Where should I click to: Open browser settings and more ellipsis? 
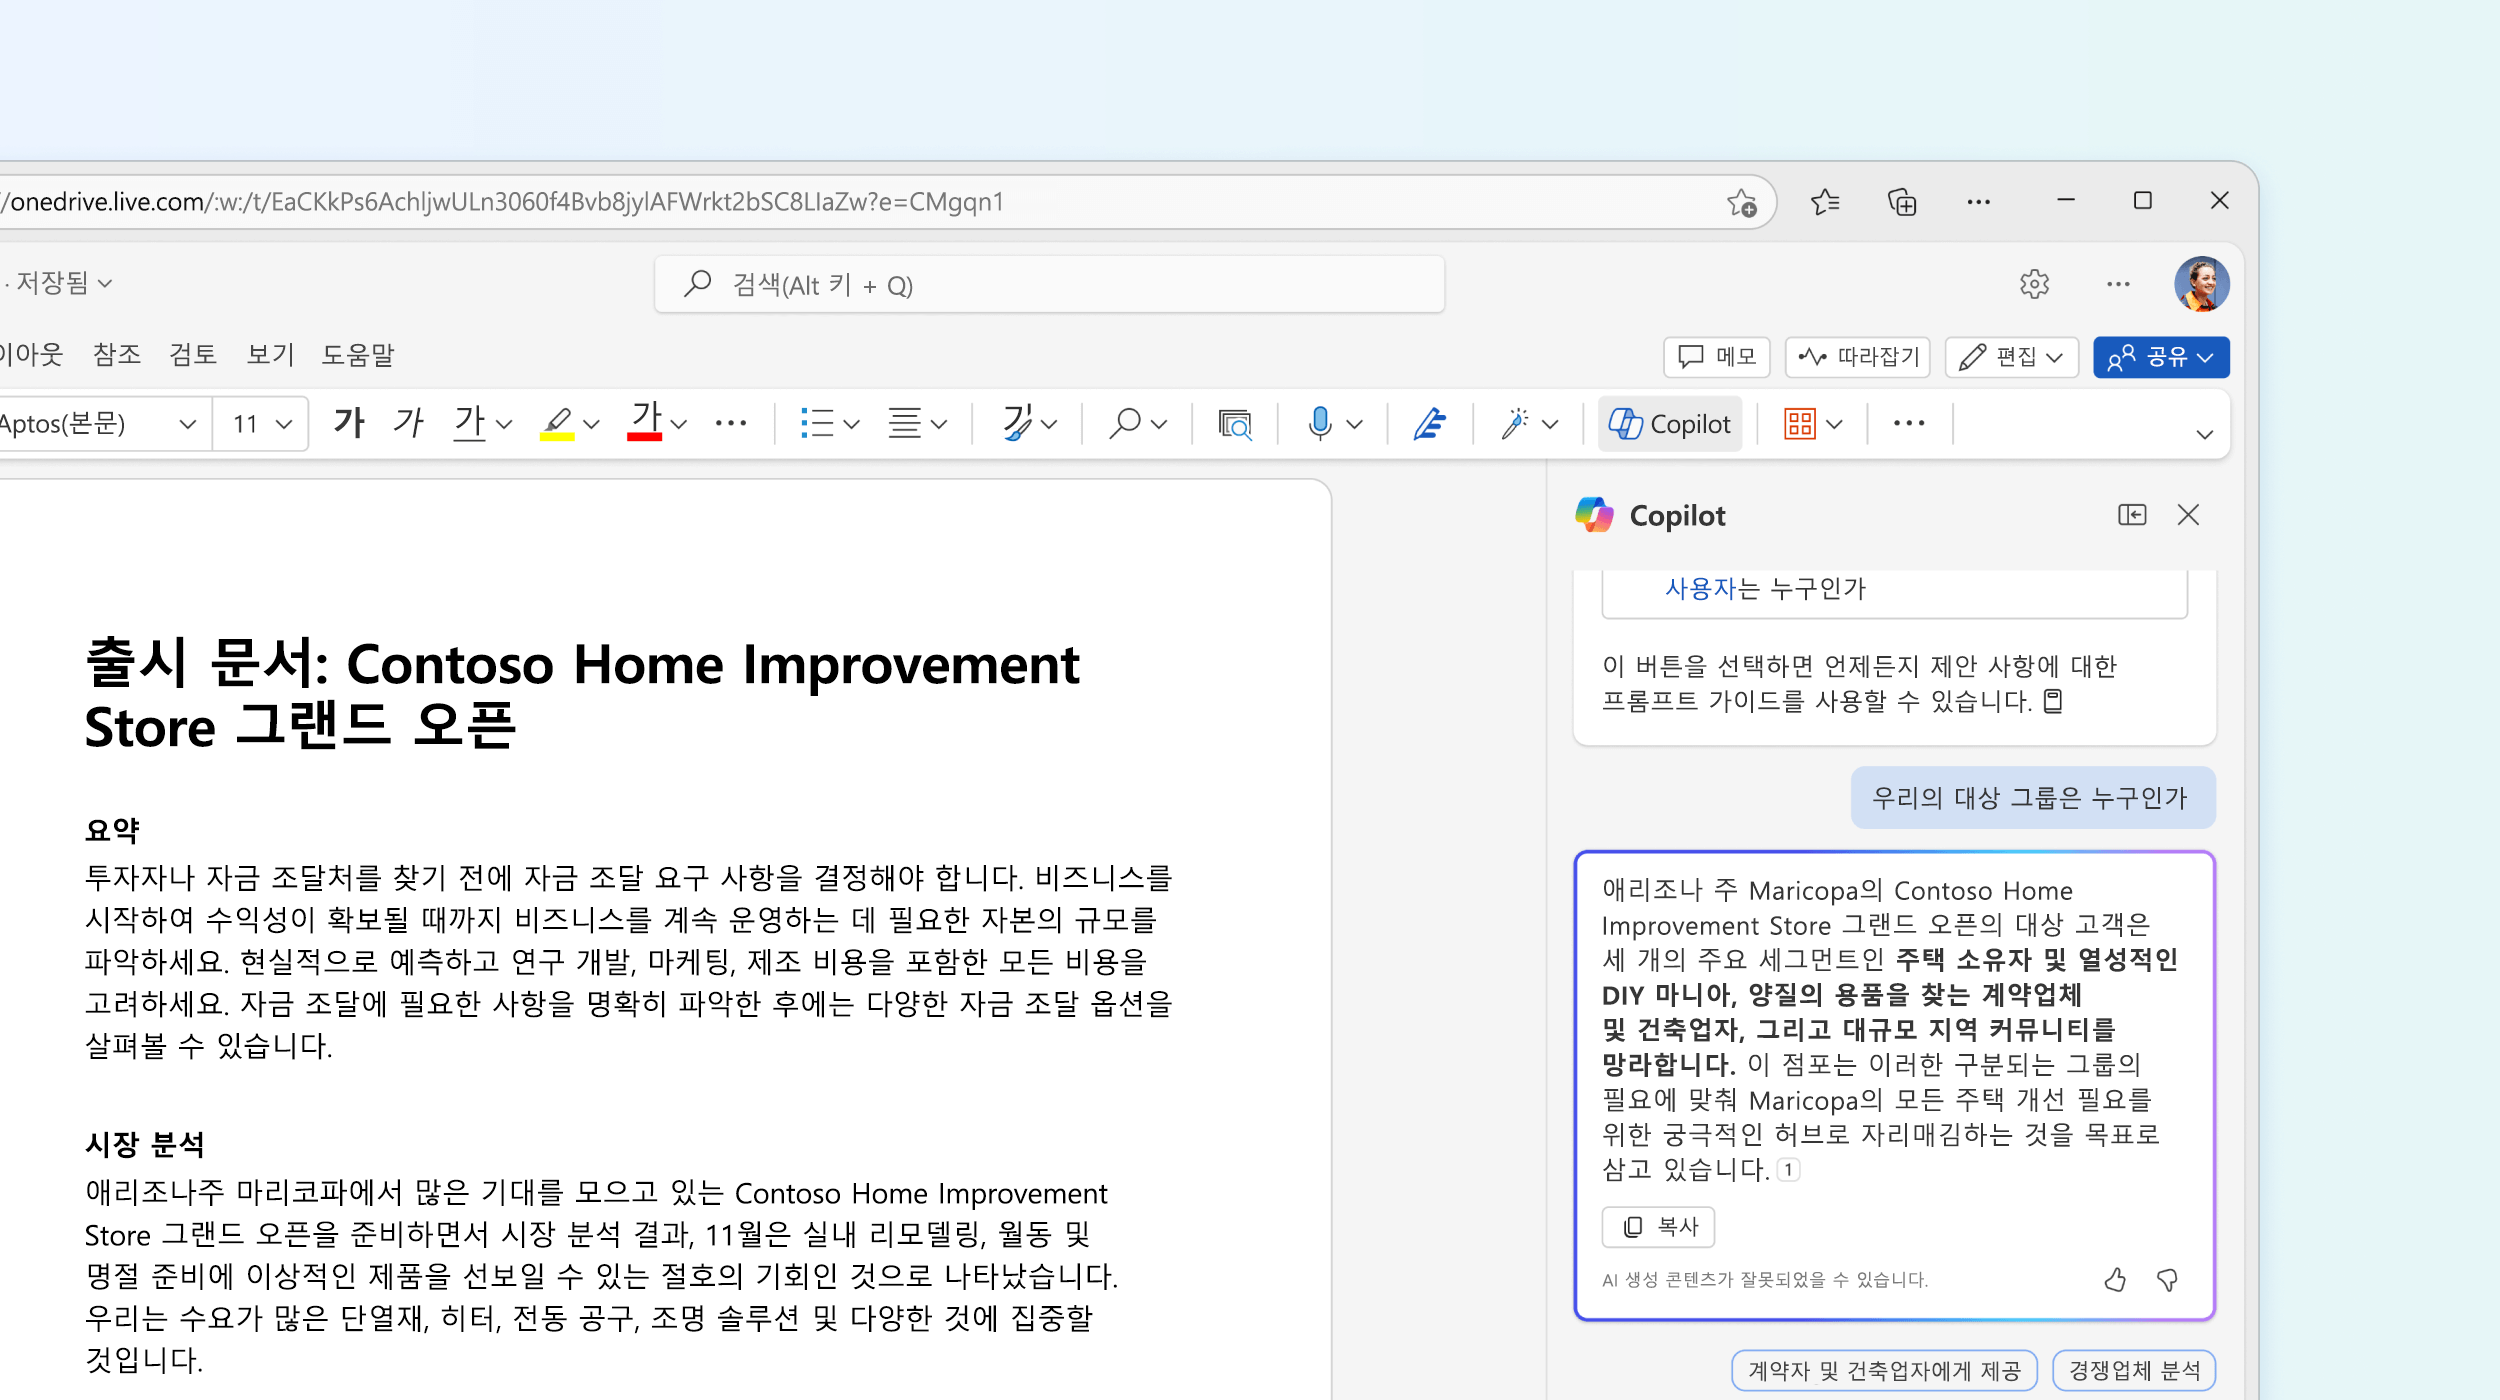(1978, 202)
